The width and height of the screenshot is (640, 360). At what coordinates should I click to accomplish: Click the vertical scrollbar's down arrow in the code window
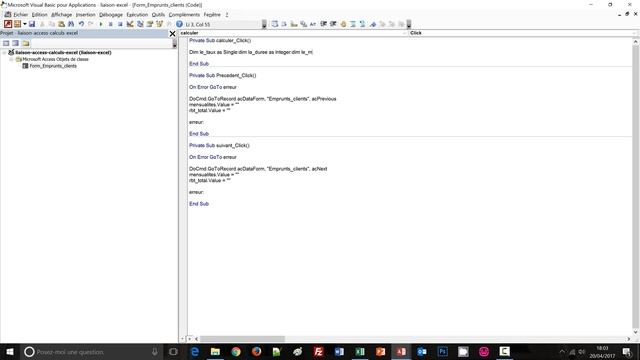tap(636, 332)
